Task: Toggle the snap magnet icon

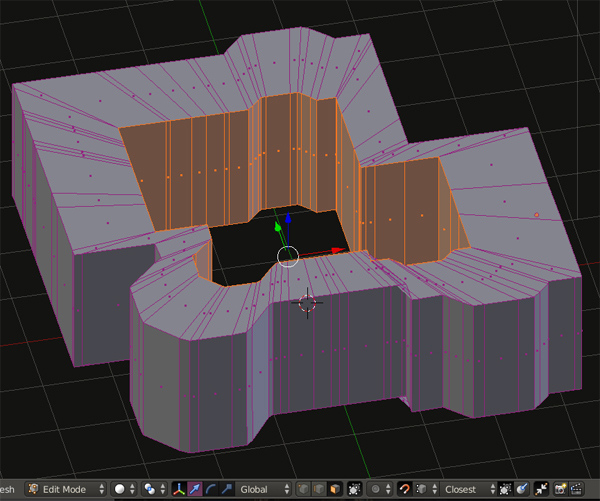Action: pos(405,490)
